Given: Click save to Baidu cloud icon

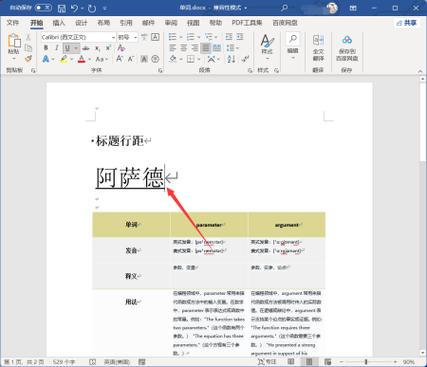Looking at the screenshot, I should tap(347, 48).
